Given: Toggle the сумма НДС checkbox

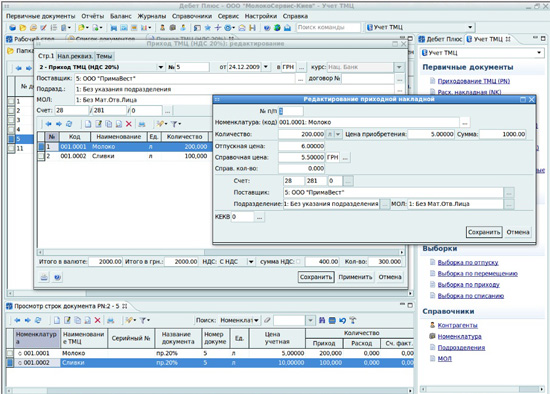Looking at the screenshot, I should [298, 261].
